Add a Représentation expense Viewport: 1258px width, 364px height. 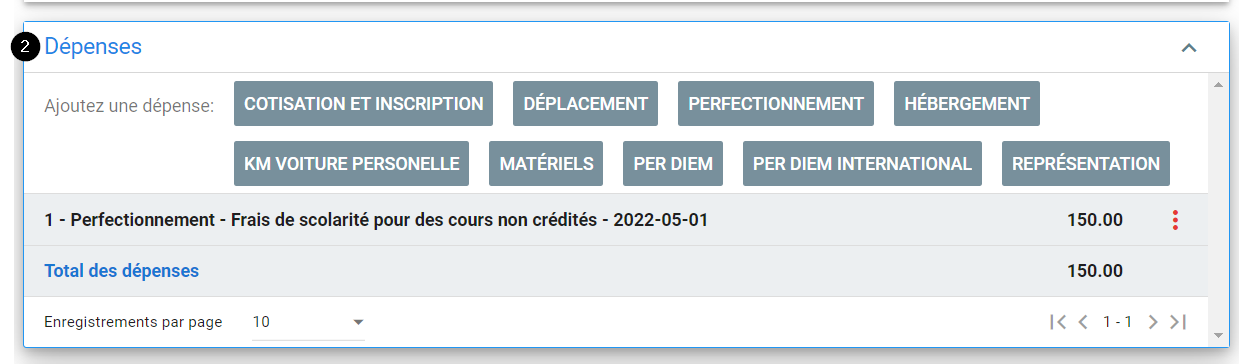tap(1086, 164)
